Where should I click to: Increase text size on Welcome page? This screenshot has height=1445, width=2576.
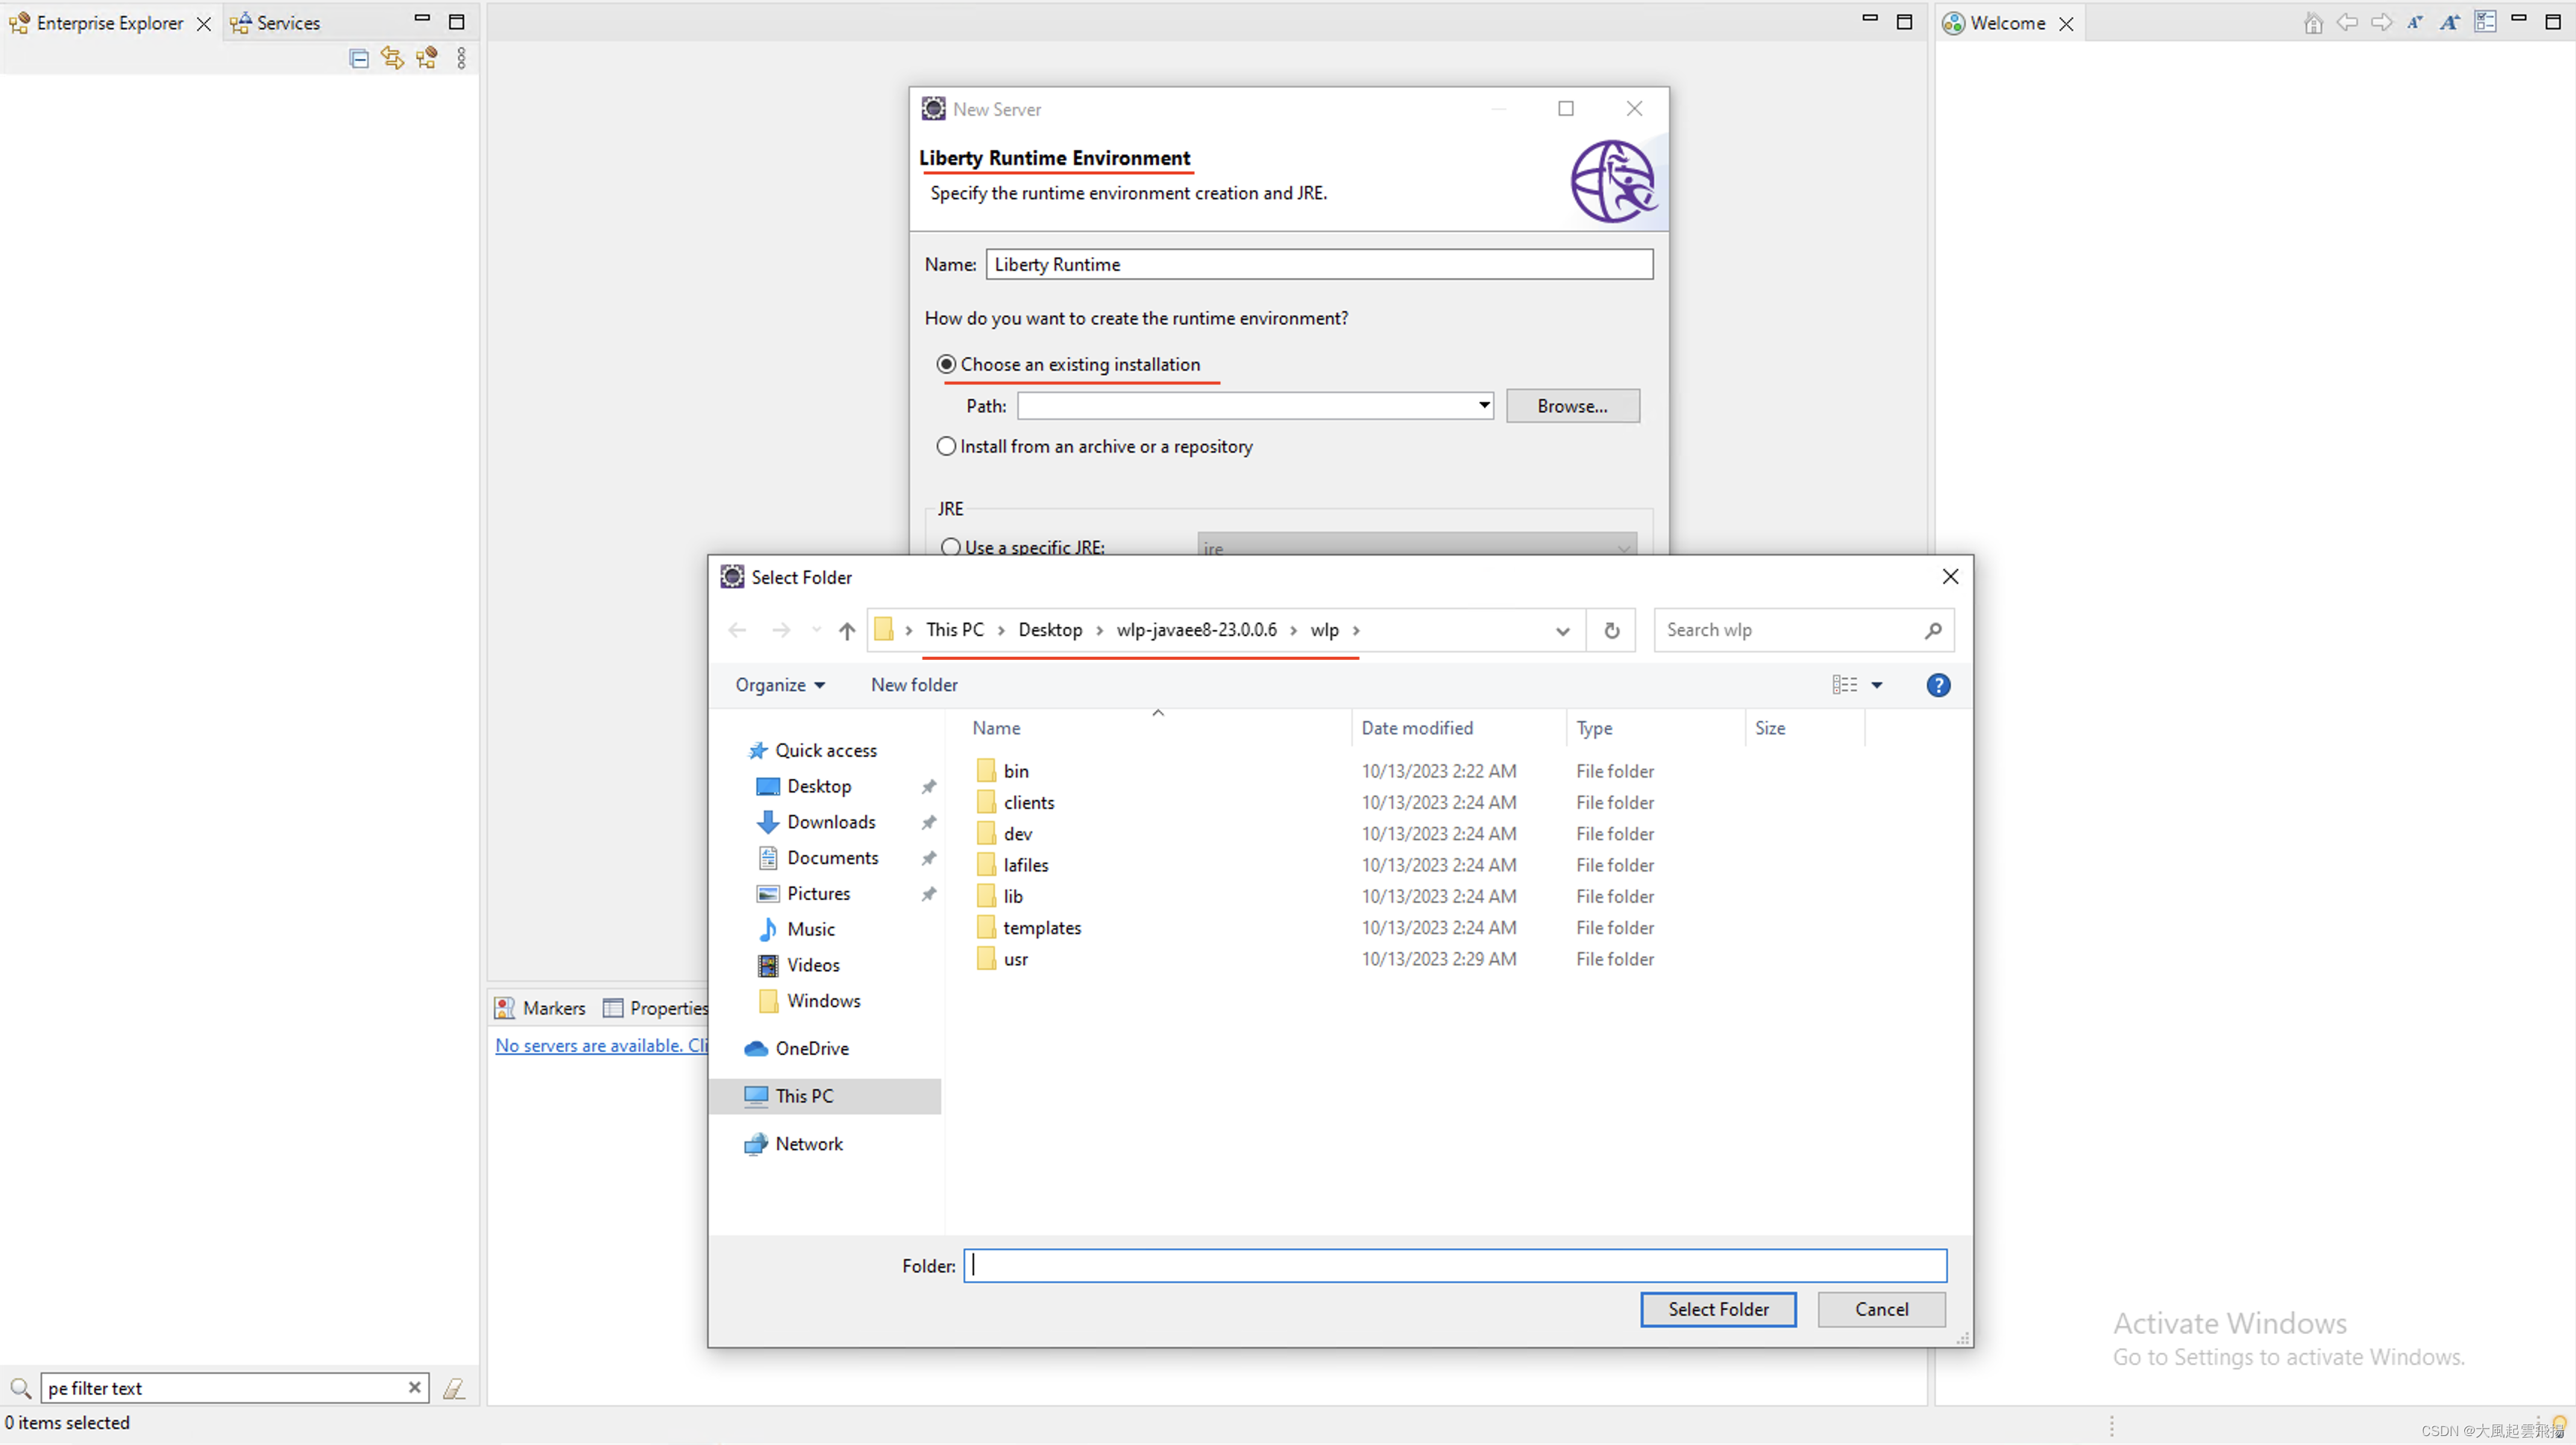(2450, 22)
